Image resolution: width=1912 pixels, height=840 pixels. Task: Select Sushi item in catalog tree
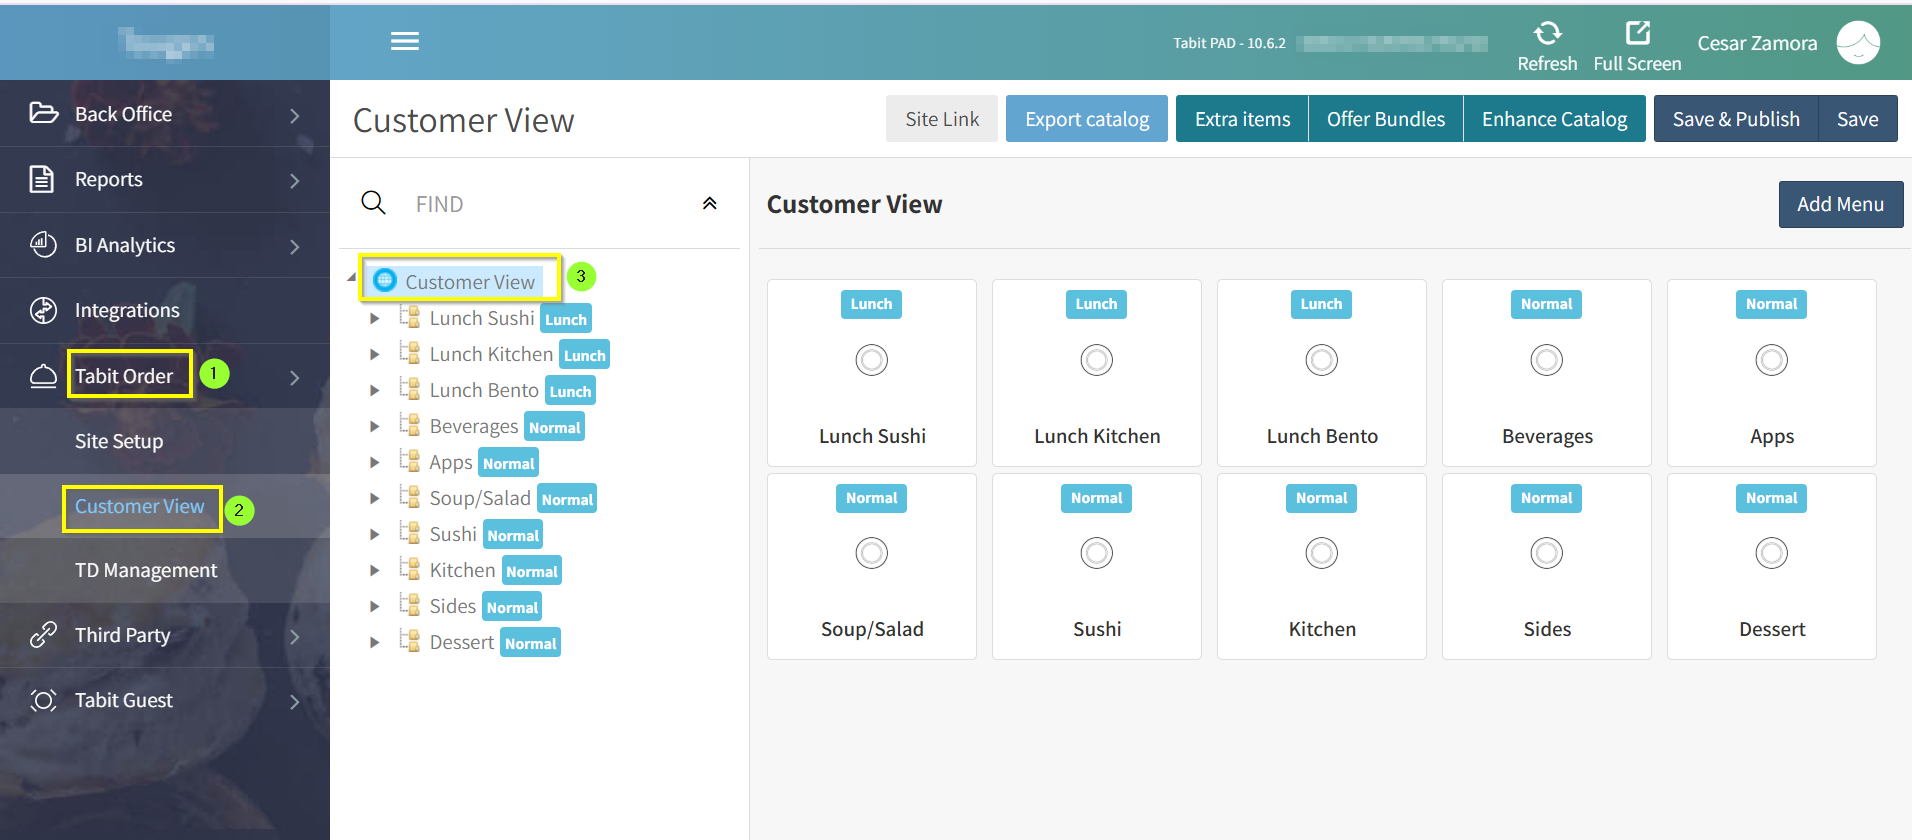click(453, 535)
